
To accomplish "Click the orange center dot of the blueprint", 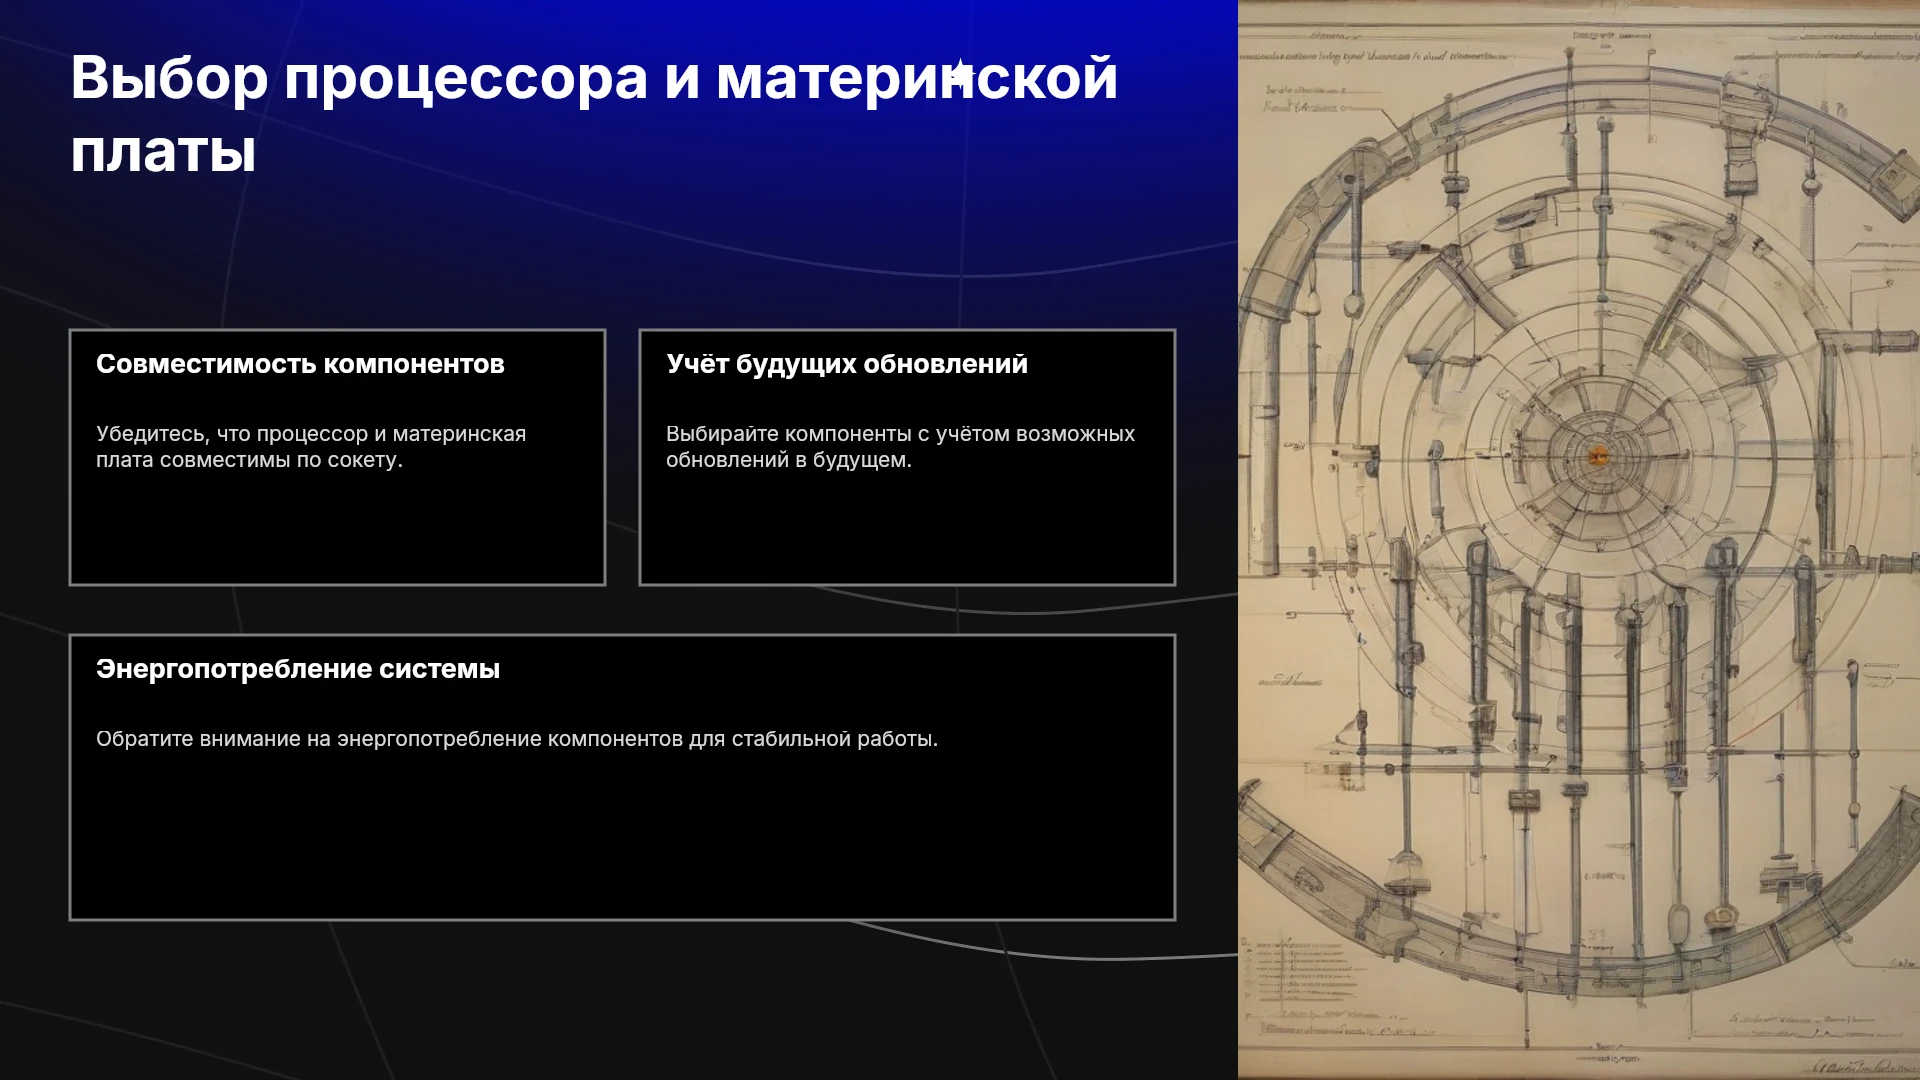I will pos(1598,456).
